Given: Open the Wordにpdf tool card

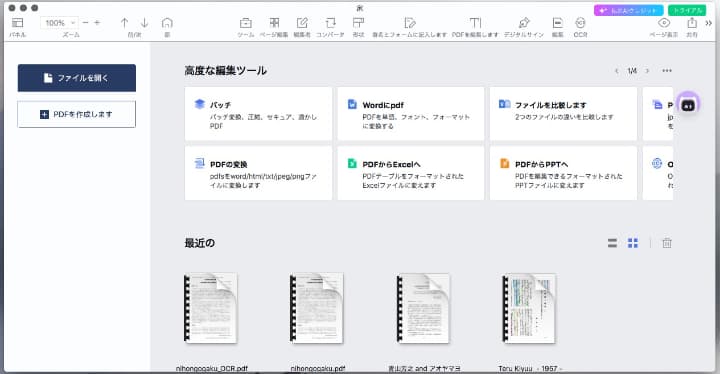Looking at the screenshot, I should [x=411, y=113].
